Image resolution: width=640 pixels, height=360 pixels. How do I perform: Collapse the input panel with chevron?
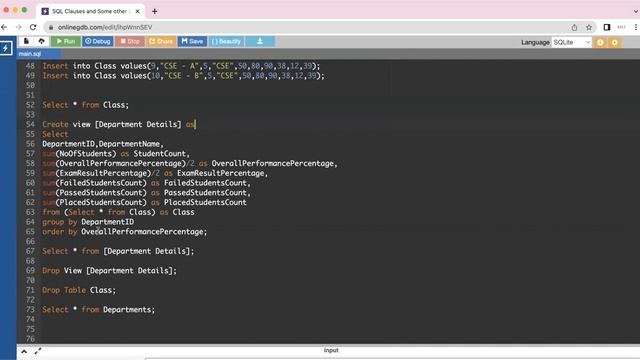[x=24, y=351]
